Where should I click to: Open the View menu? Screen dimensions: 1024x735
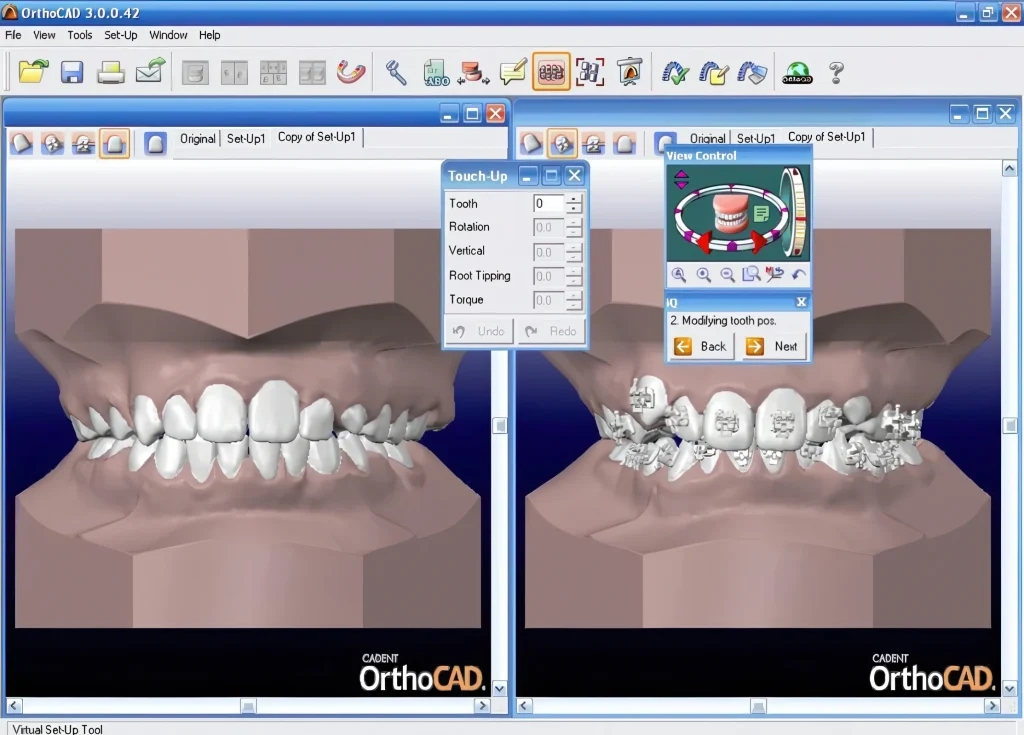[44, 35]
